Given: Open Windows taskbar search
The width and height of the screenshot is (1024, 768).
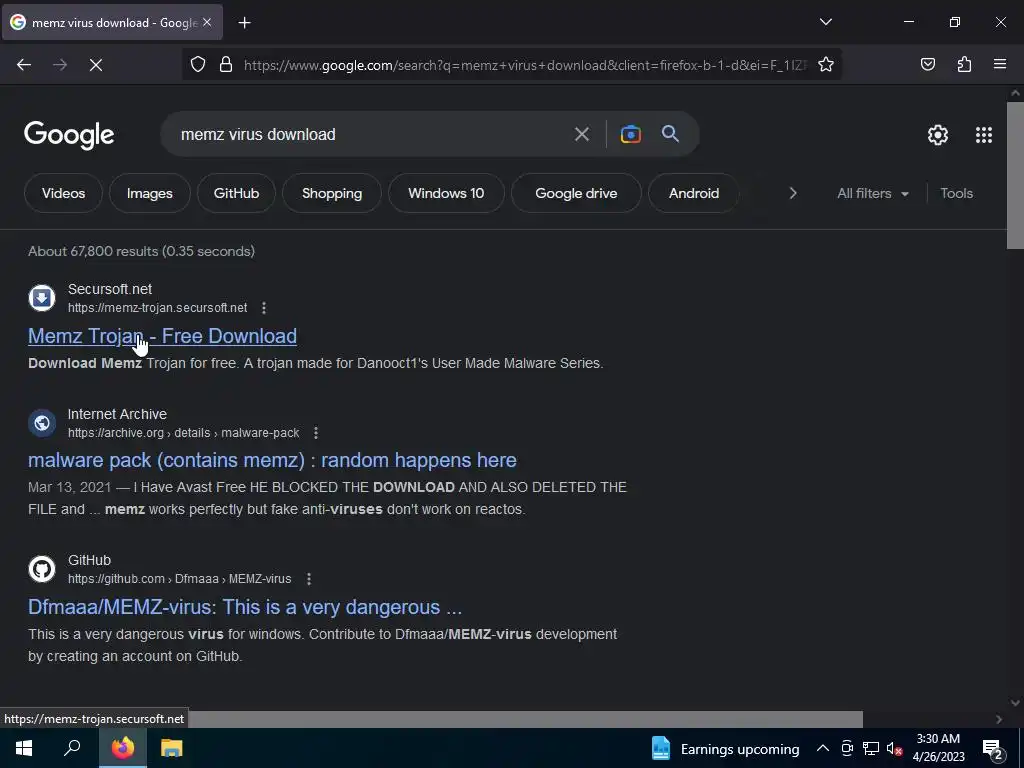Looking at the screenshot, I should pyautogui.click(x=72, y=748).
